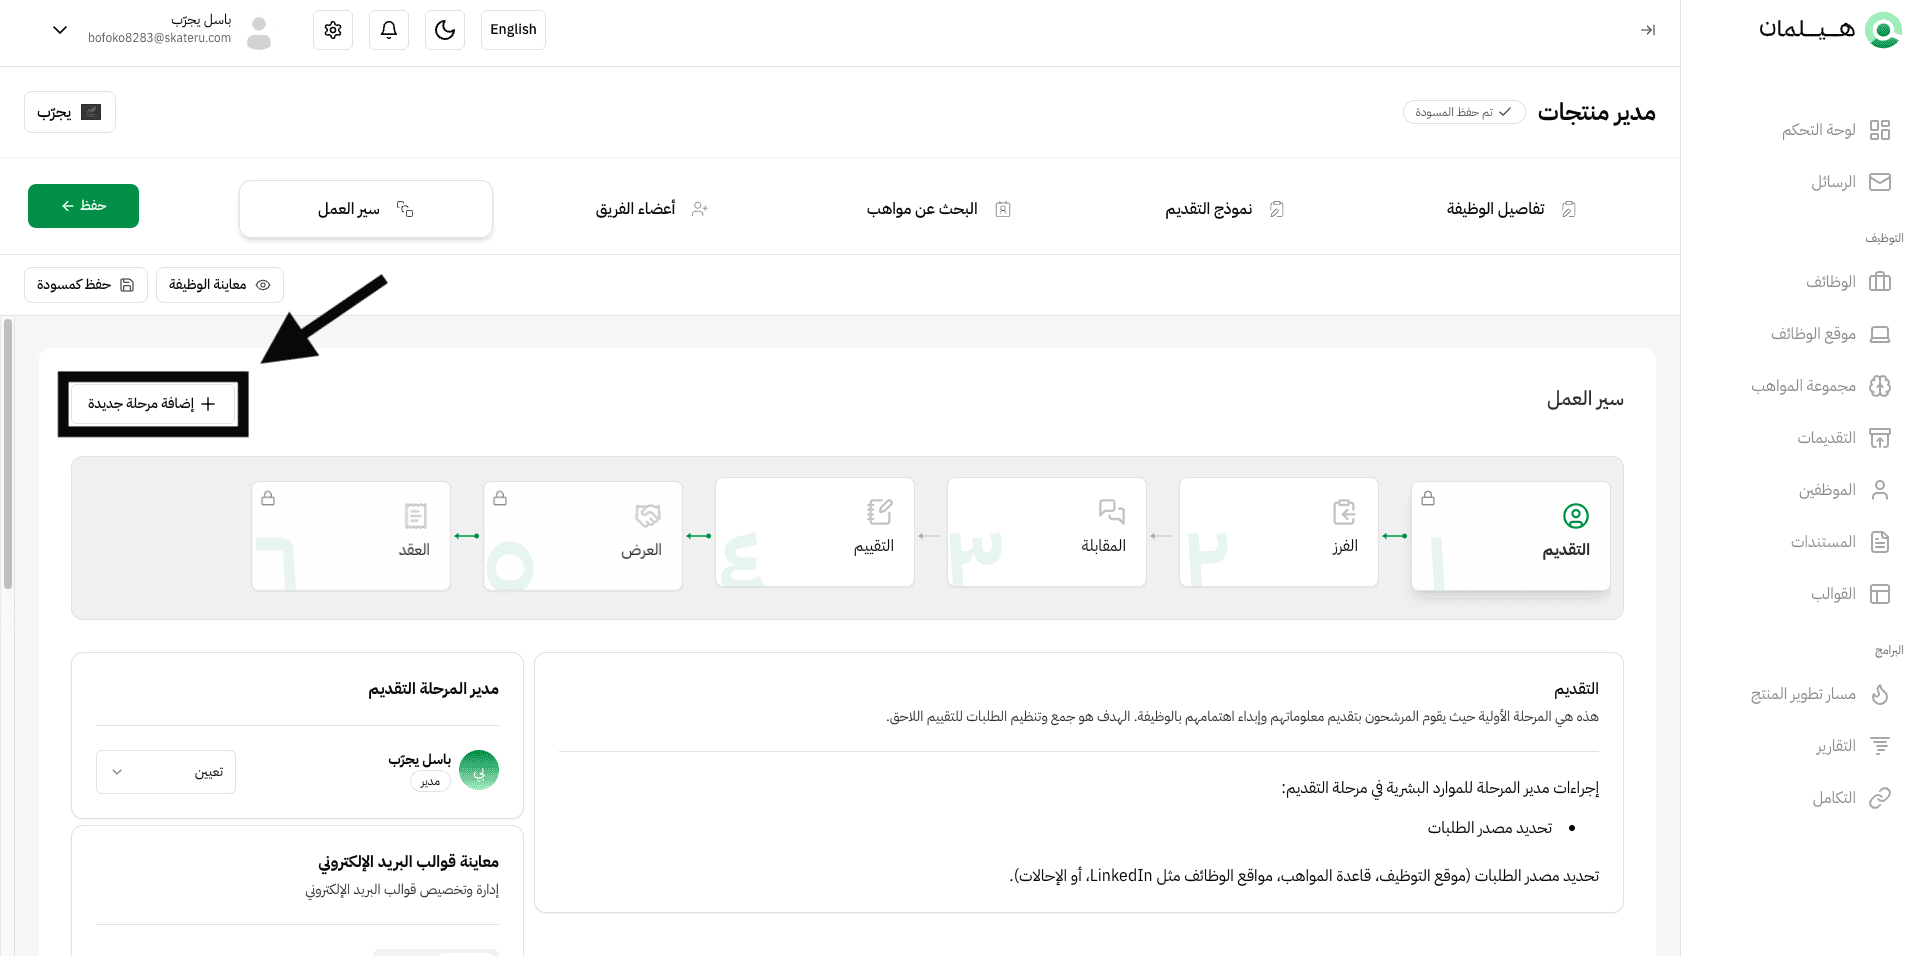
Task: Open the تعيين dropdown
Action: [166, 772]
